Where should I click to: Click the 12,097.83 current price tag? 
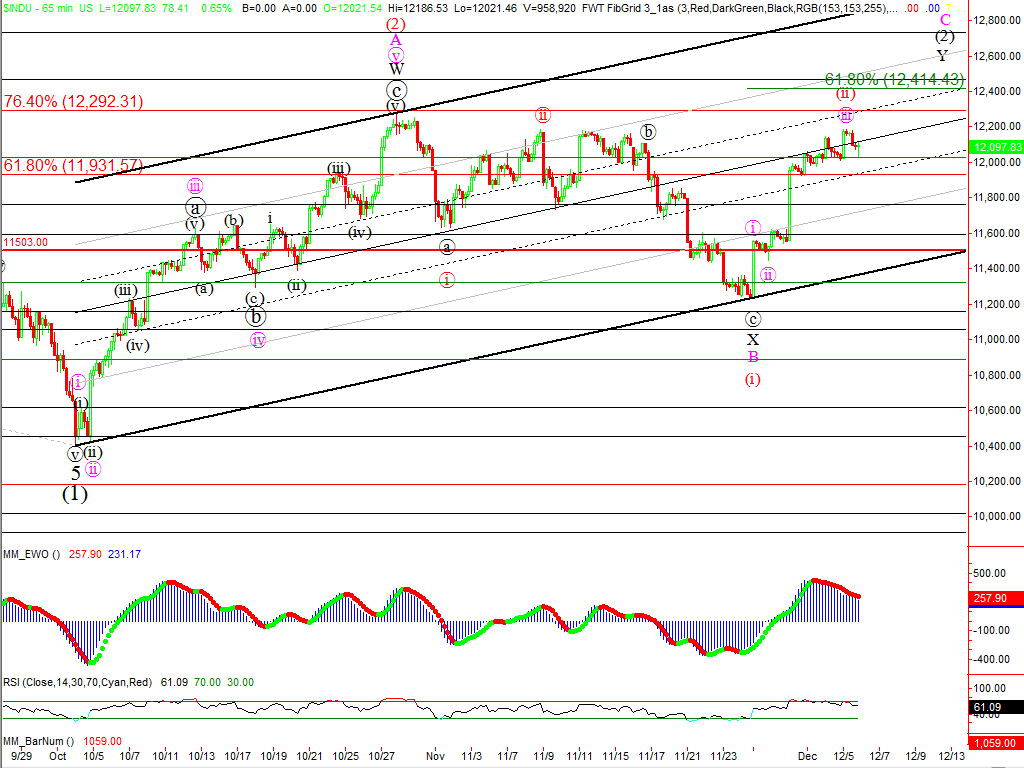(x=995, y=147)
